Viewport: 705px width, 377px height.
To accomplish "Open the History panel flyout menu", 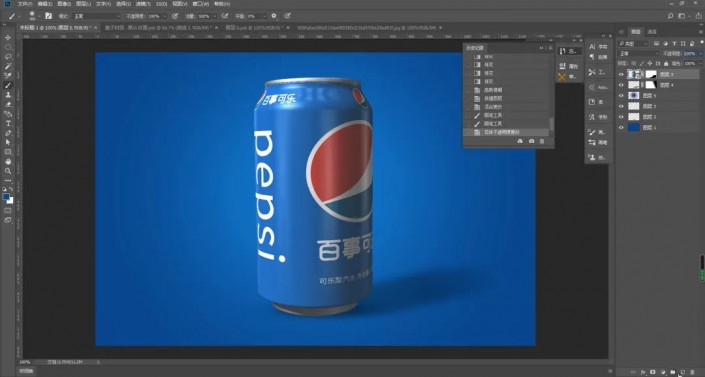I will point(550,48).
